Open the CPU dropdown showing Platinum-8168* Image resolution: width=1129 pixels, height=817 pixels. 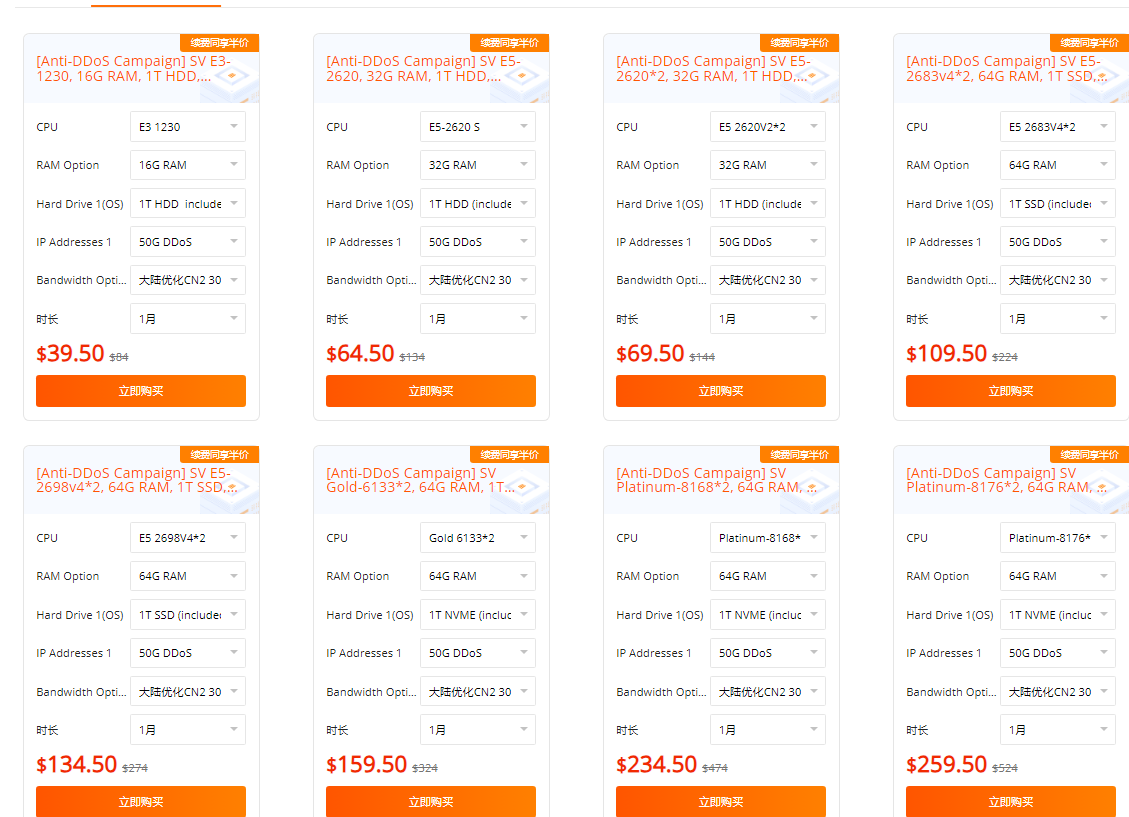pos(767,538)
